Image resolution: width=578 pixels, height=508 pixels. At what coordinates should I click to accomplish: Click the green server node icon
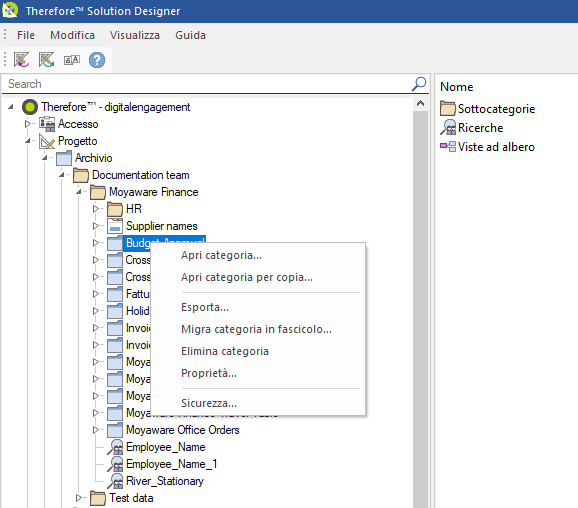[30, 107]
